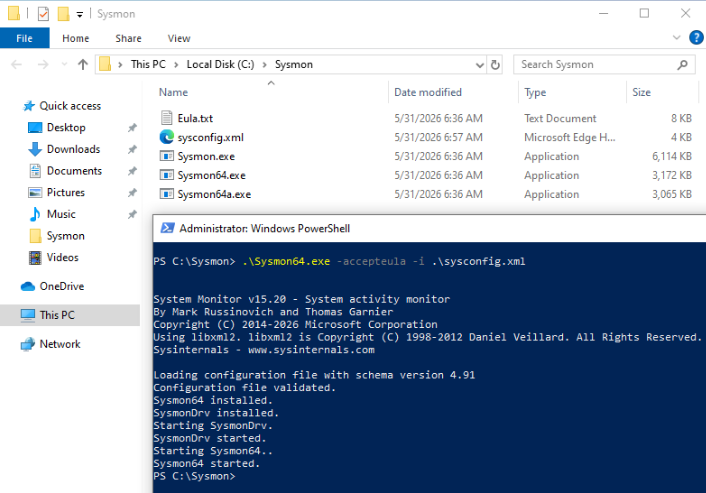Screen dimensions: 706x493
Task: Expand chevron after Local Disk (C:) breadcrumb
Action: (264, 65)
